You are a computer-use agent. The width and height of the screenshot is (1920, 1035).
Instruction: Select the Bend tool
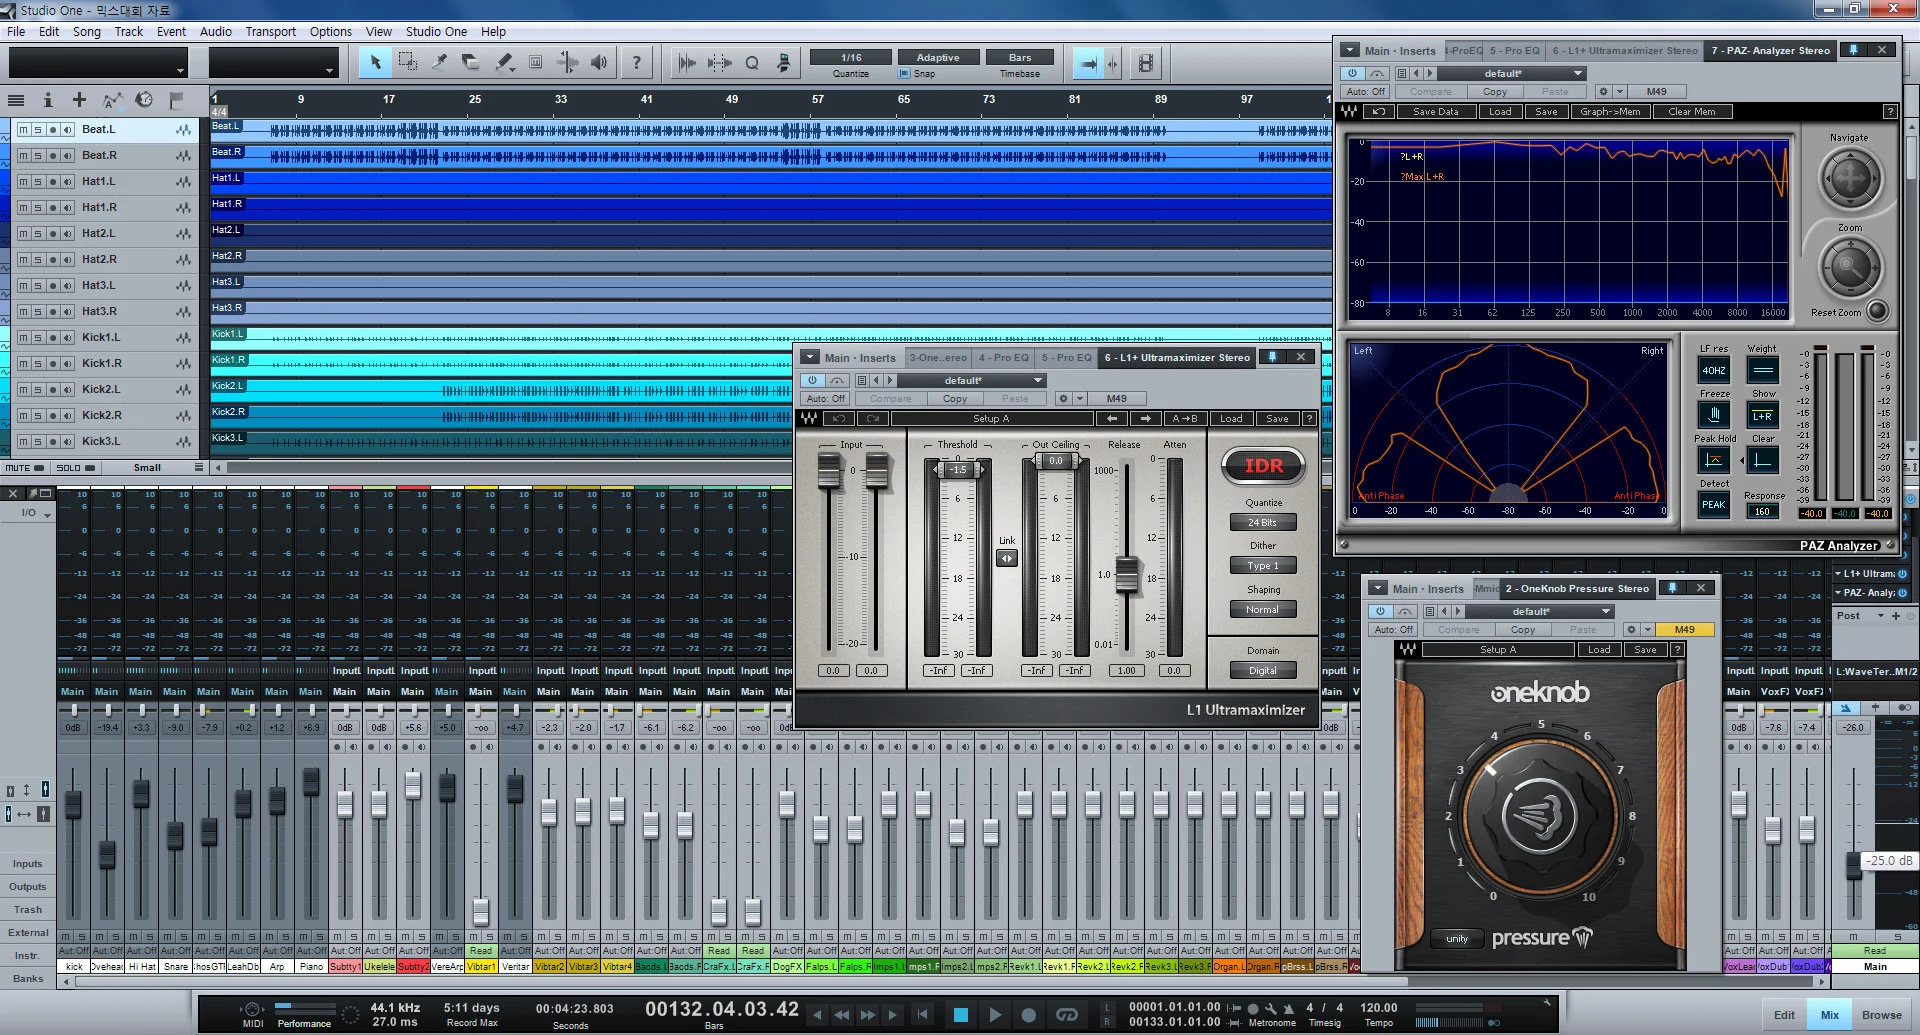(567, 63)
